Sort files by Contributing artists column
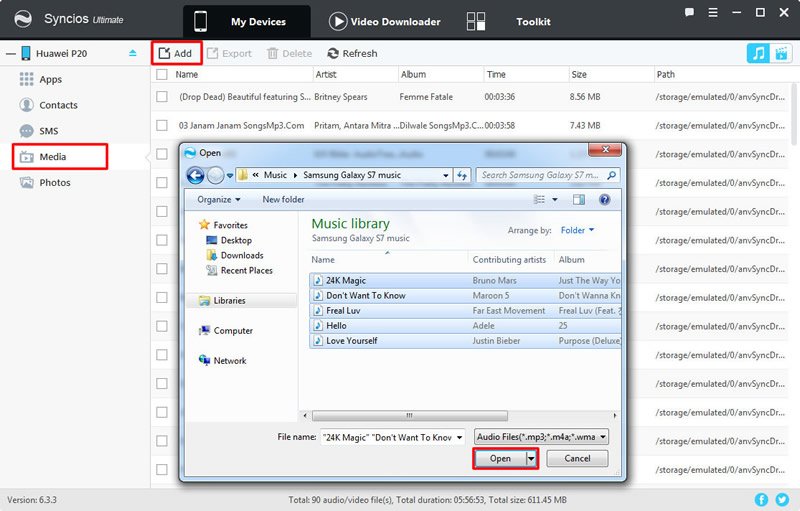 pyautogui.click(x=509, y=260)
